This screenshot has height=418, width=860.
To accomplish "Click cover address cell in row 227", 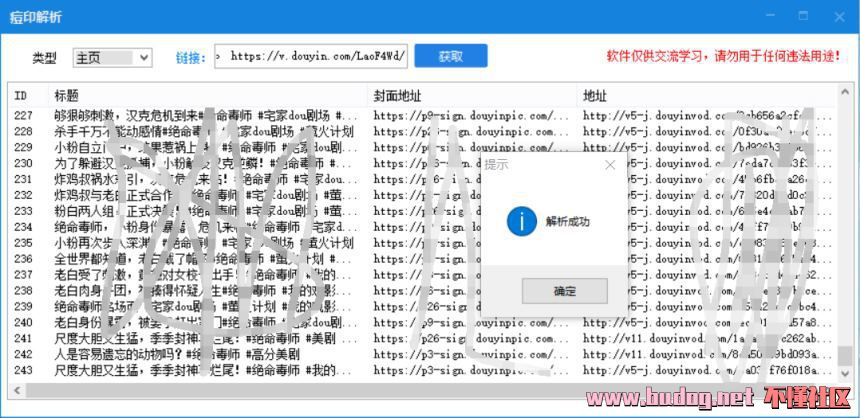I will click(472, 115).
